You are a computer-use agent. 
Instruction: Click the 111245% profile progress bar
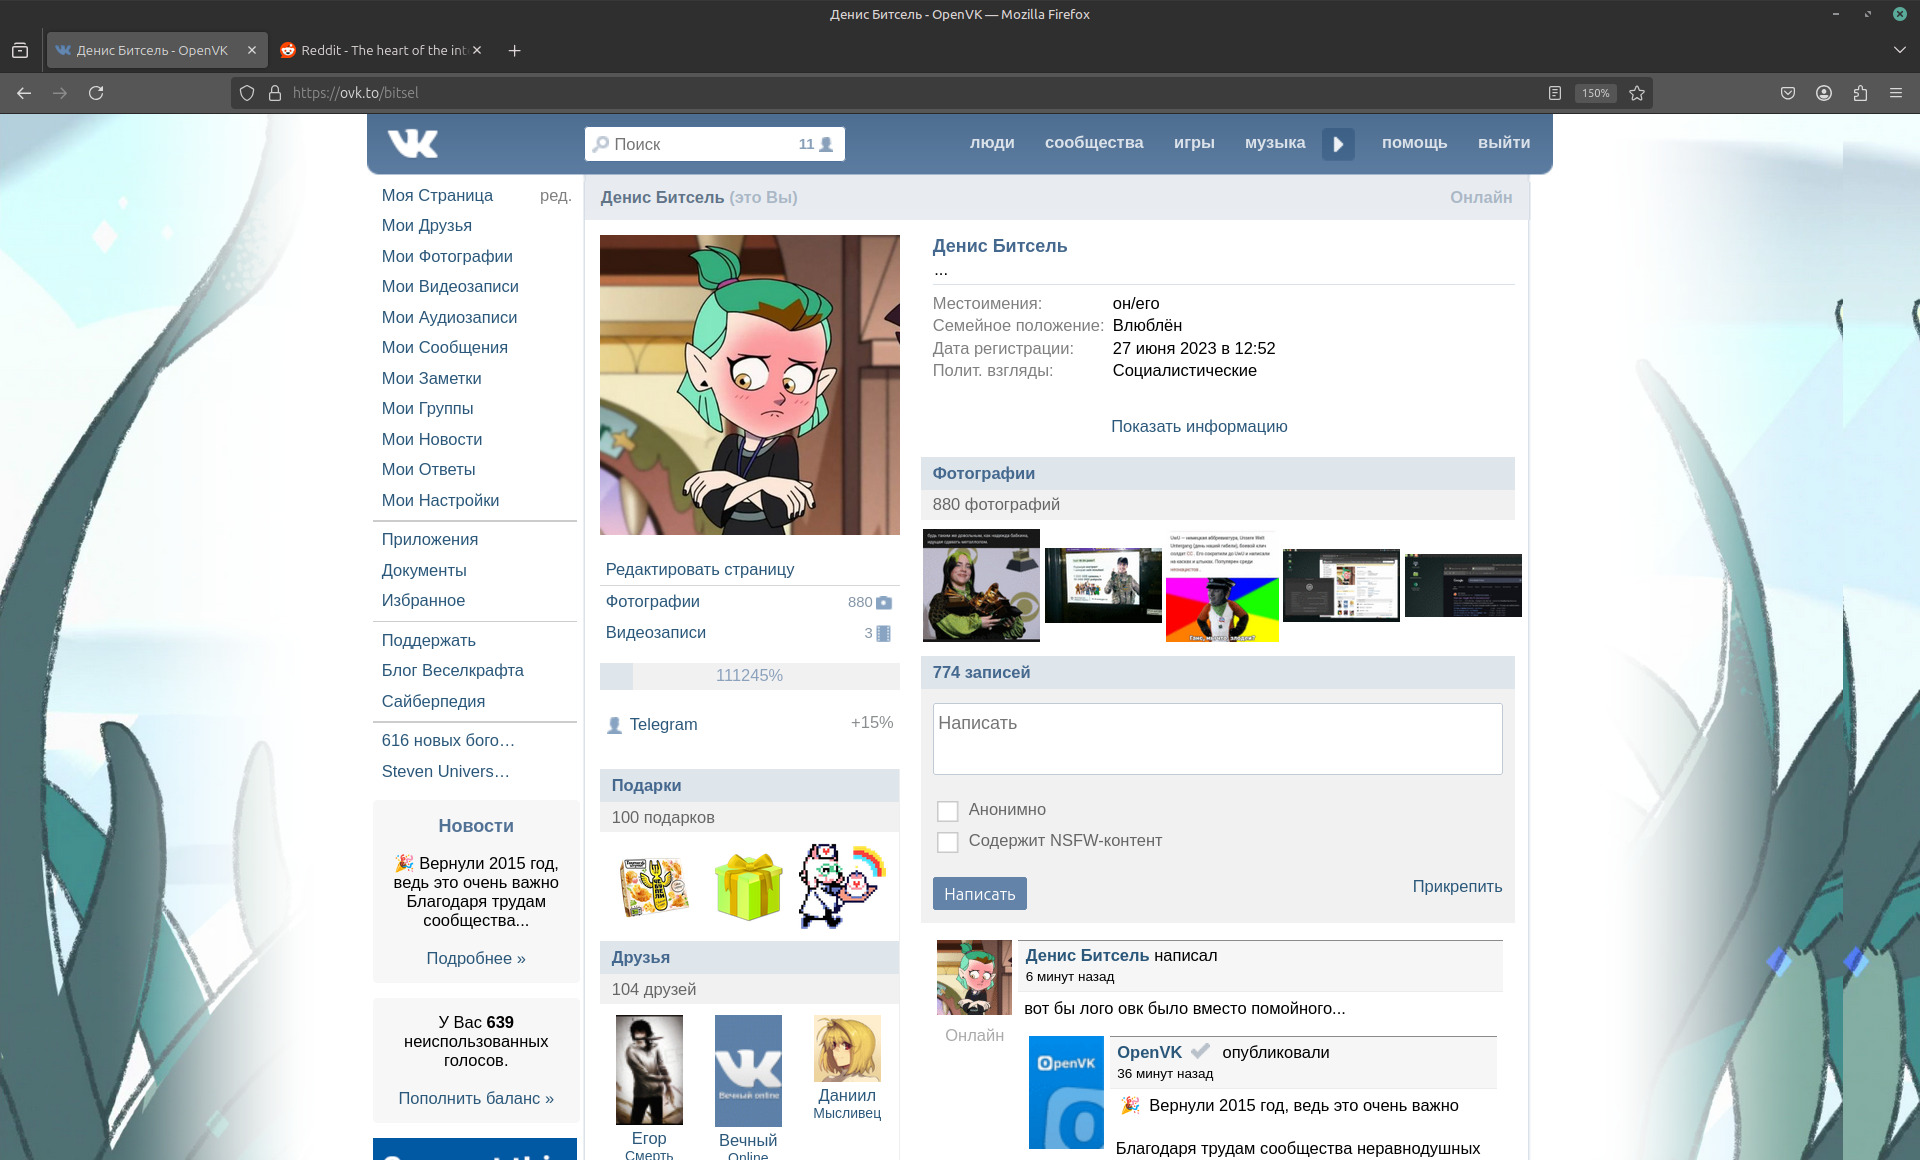tap(749, 676)
